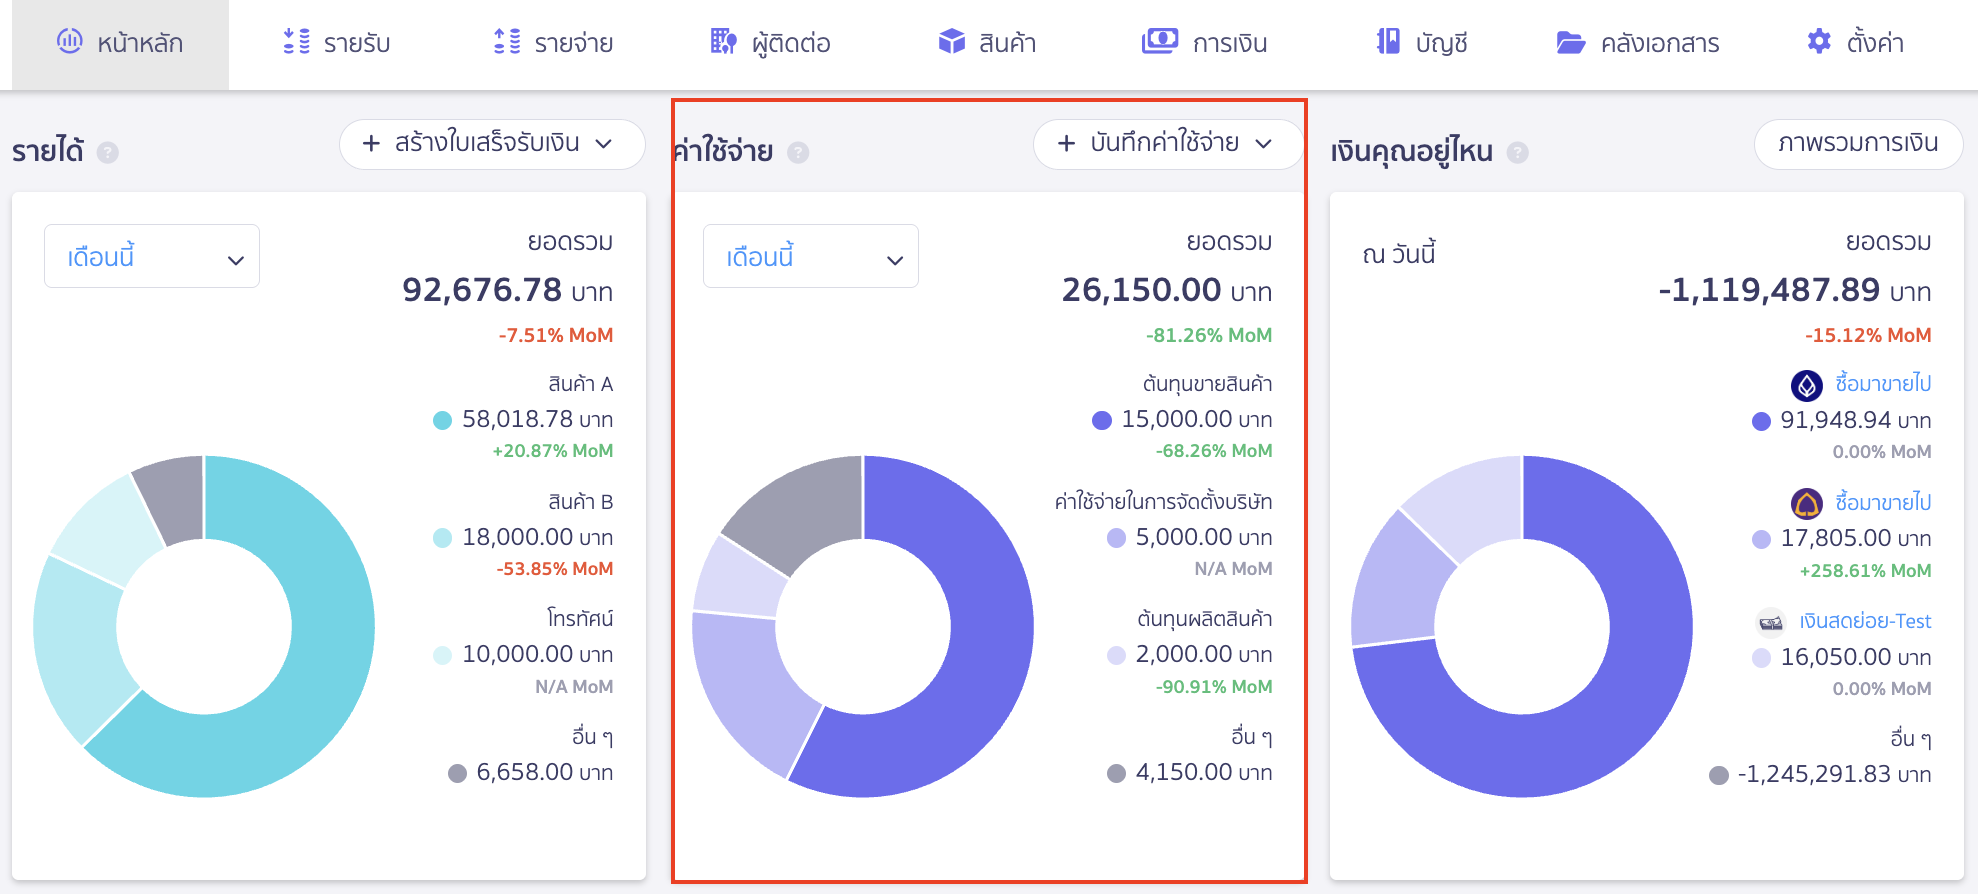This screenshot has width=1978, height=894.
Task: Open the เงินสดย่อย-Test account link
Action: [1864, 621]
